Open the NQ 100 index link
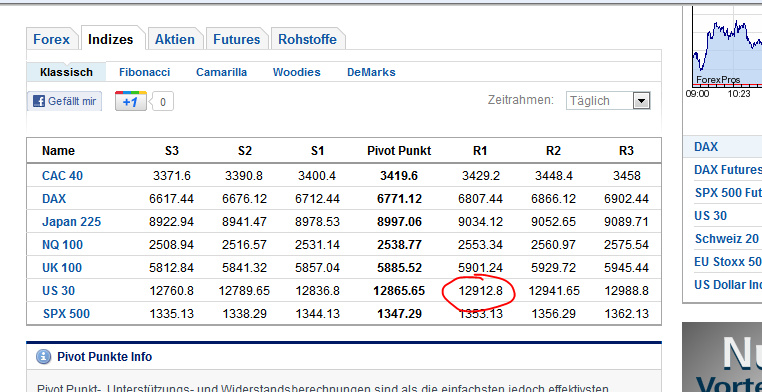Viewport: 762px width, 392px height. [62, 244]
